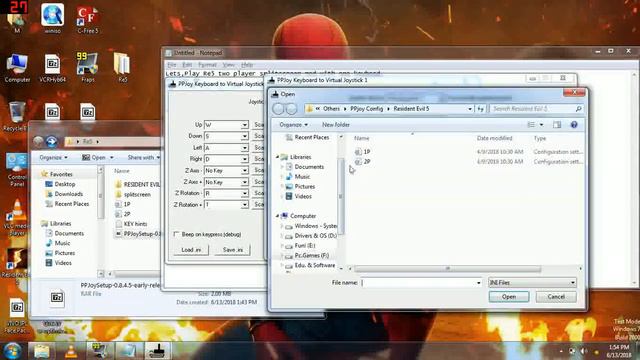Image resolution: width=640 pixels, height=360 pixels.
Task: Sort by Date modified column header
Action: tap(494, 138)
